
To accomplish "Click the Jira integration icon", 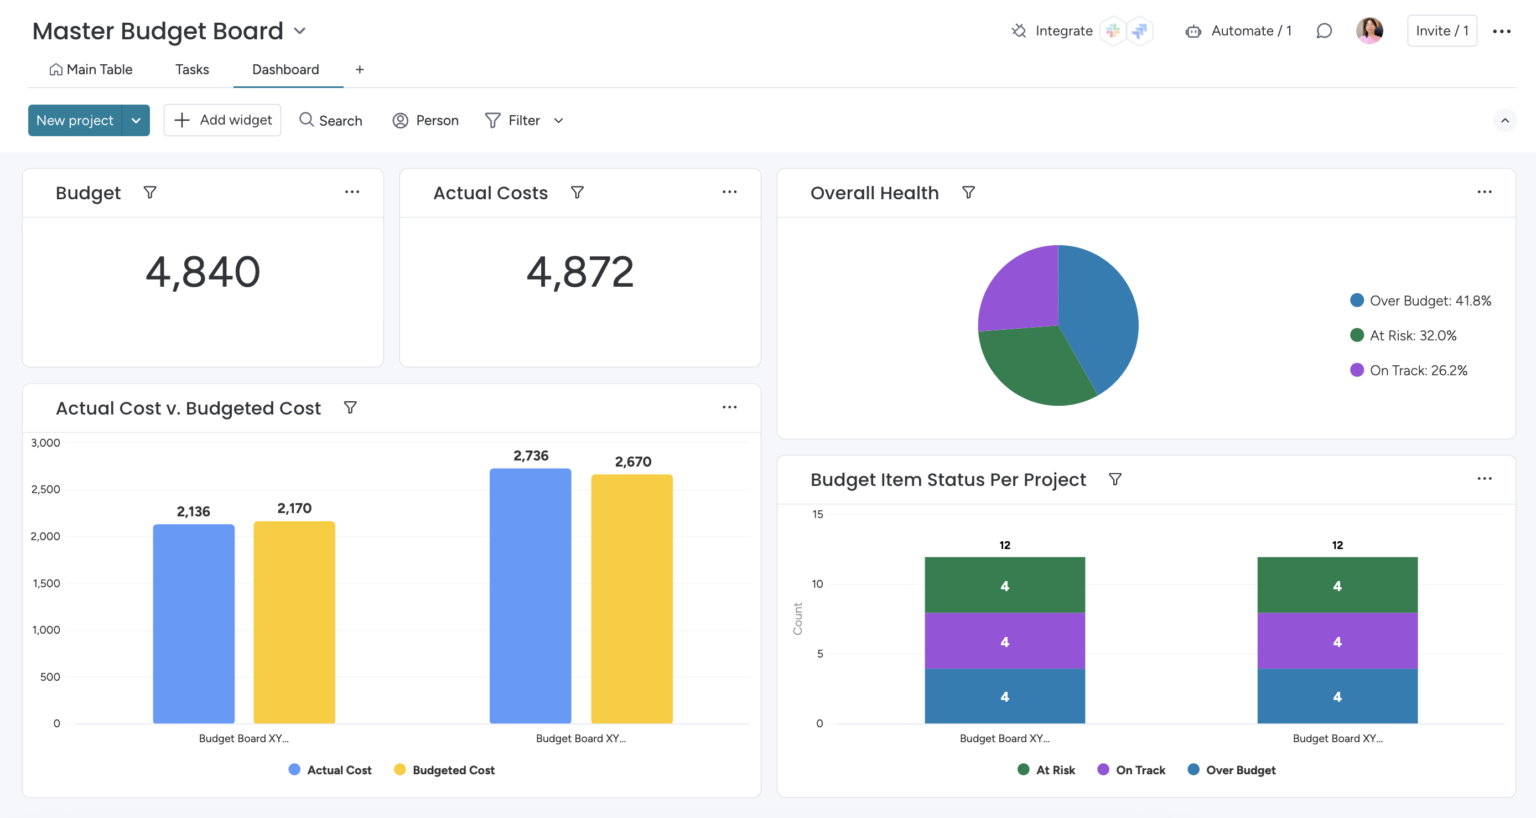I will (x=1140, y=31).
